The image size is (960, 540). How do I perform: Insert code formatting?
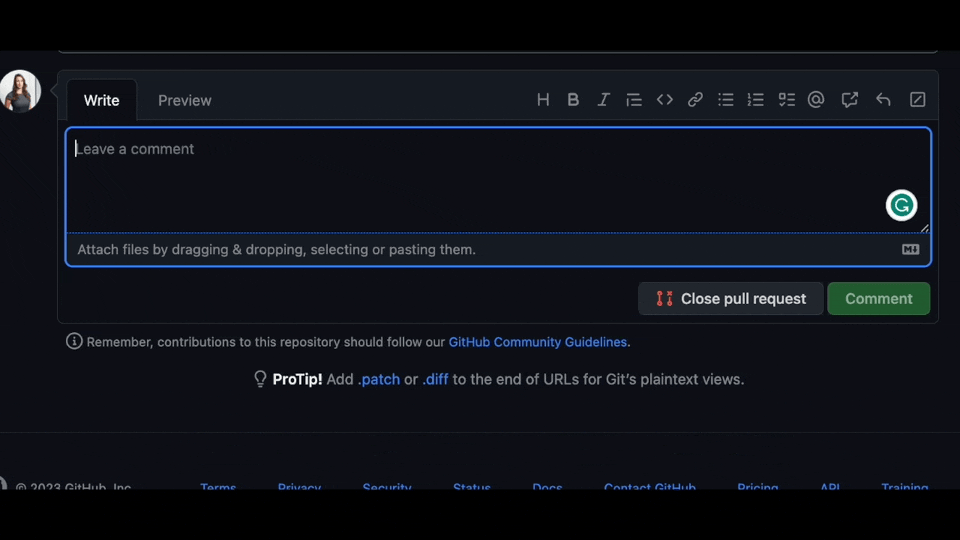(664, 100)
